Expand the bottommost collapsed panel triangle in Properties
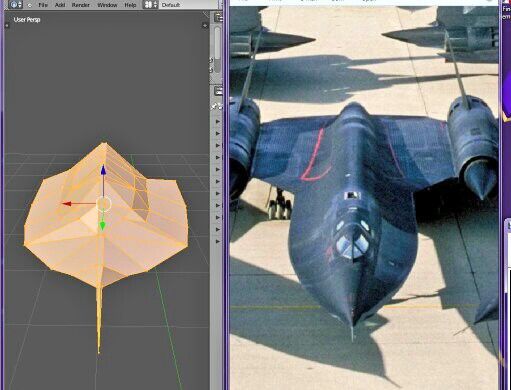This screenshot has height=390, width=511. 218,241
